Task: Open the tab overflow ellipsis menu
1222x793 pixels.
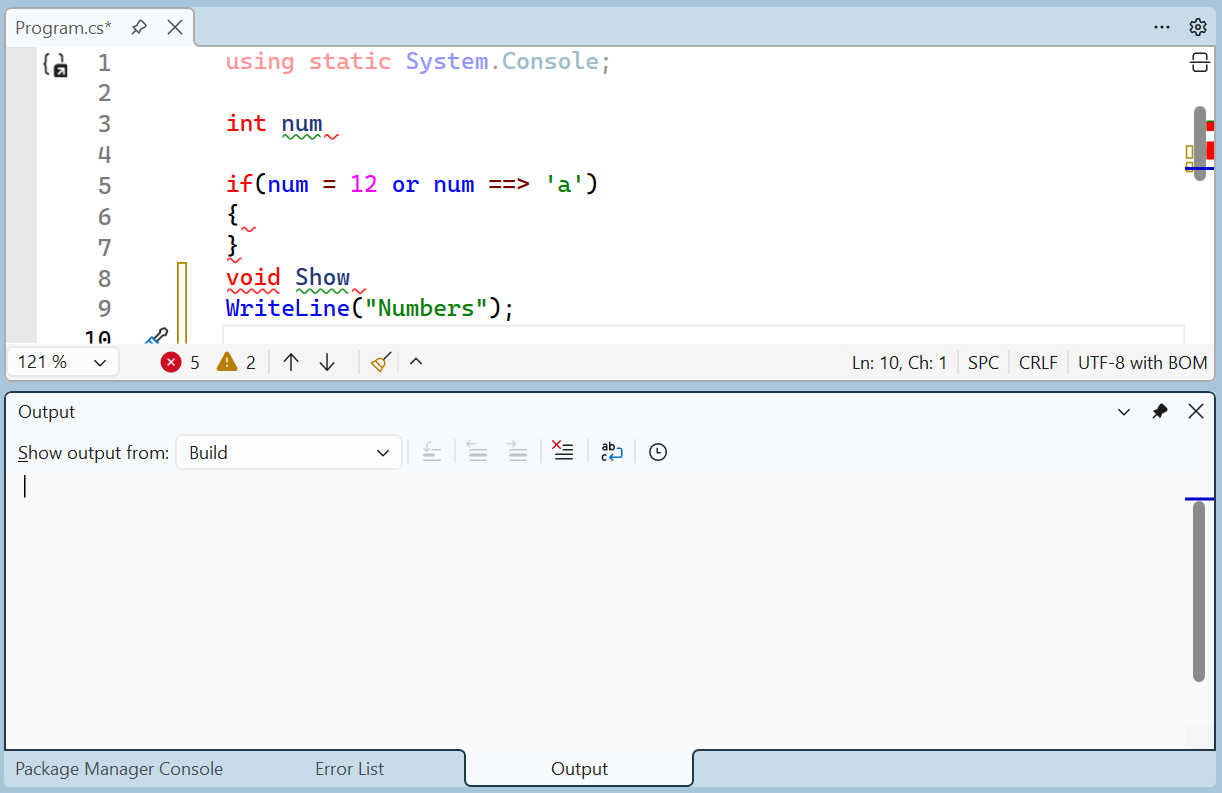Action: pos(1162,27)
